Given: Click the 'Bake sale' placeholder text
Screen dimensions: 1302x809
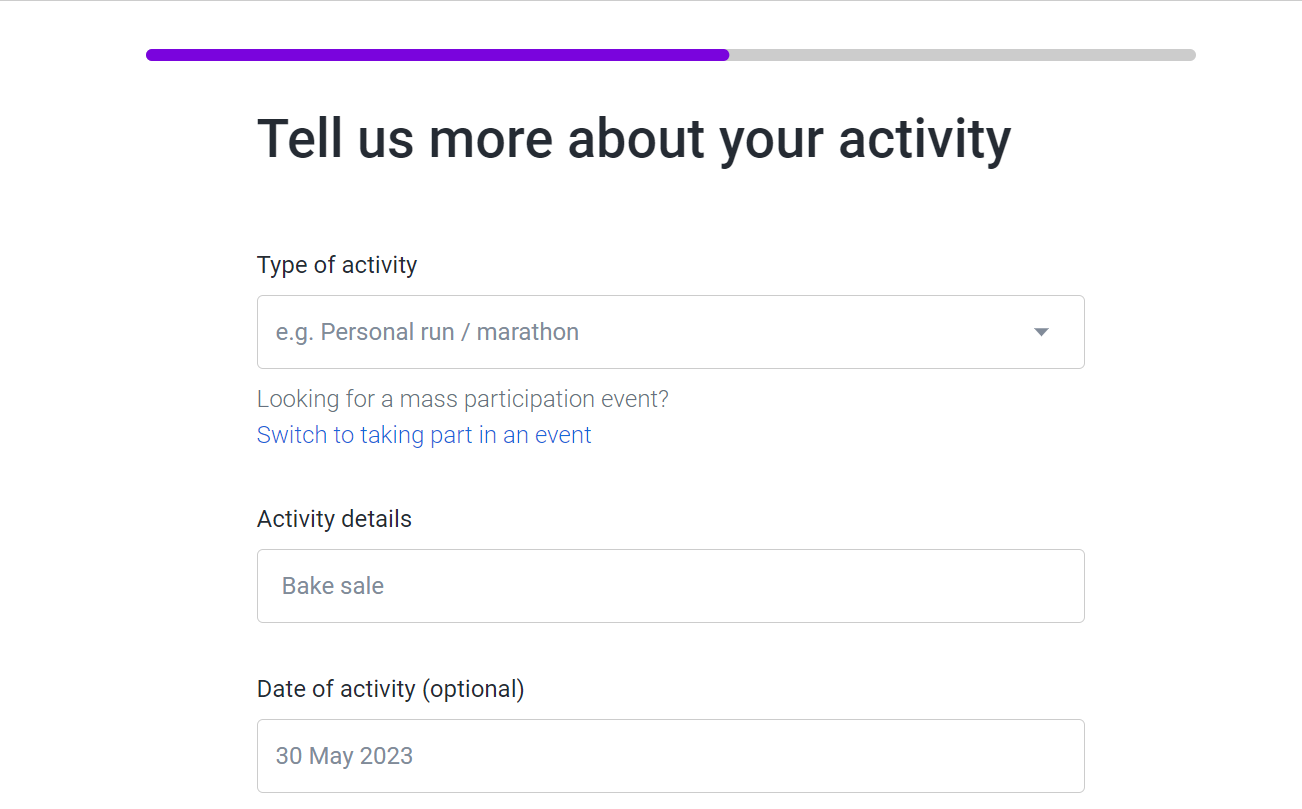Looking at the screenshot, I should click(x=333, y=586).
